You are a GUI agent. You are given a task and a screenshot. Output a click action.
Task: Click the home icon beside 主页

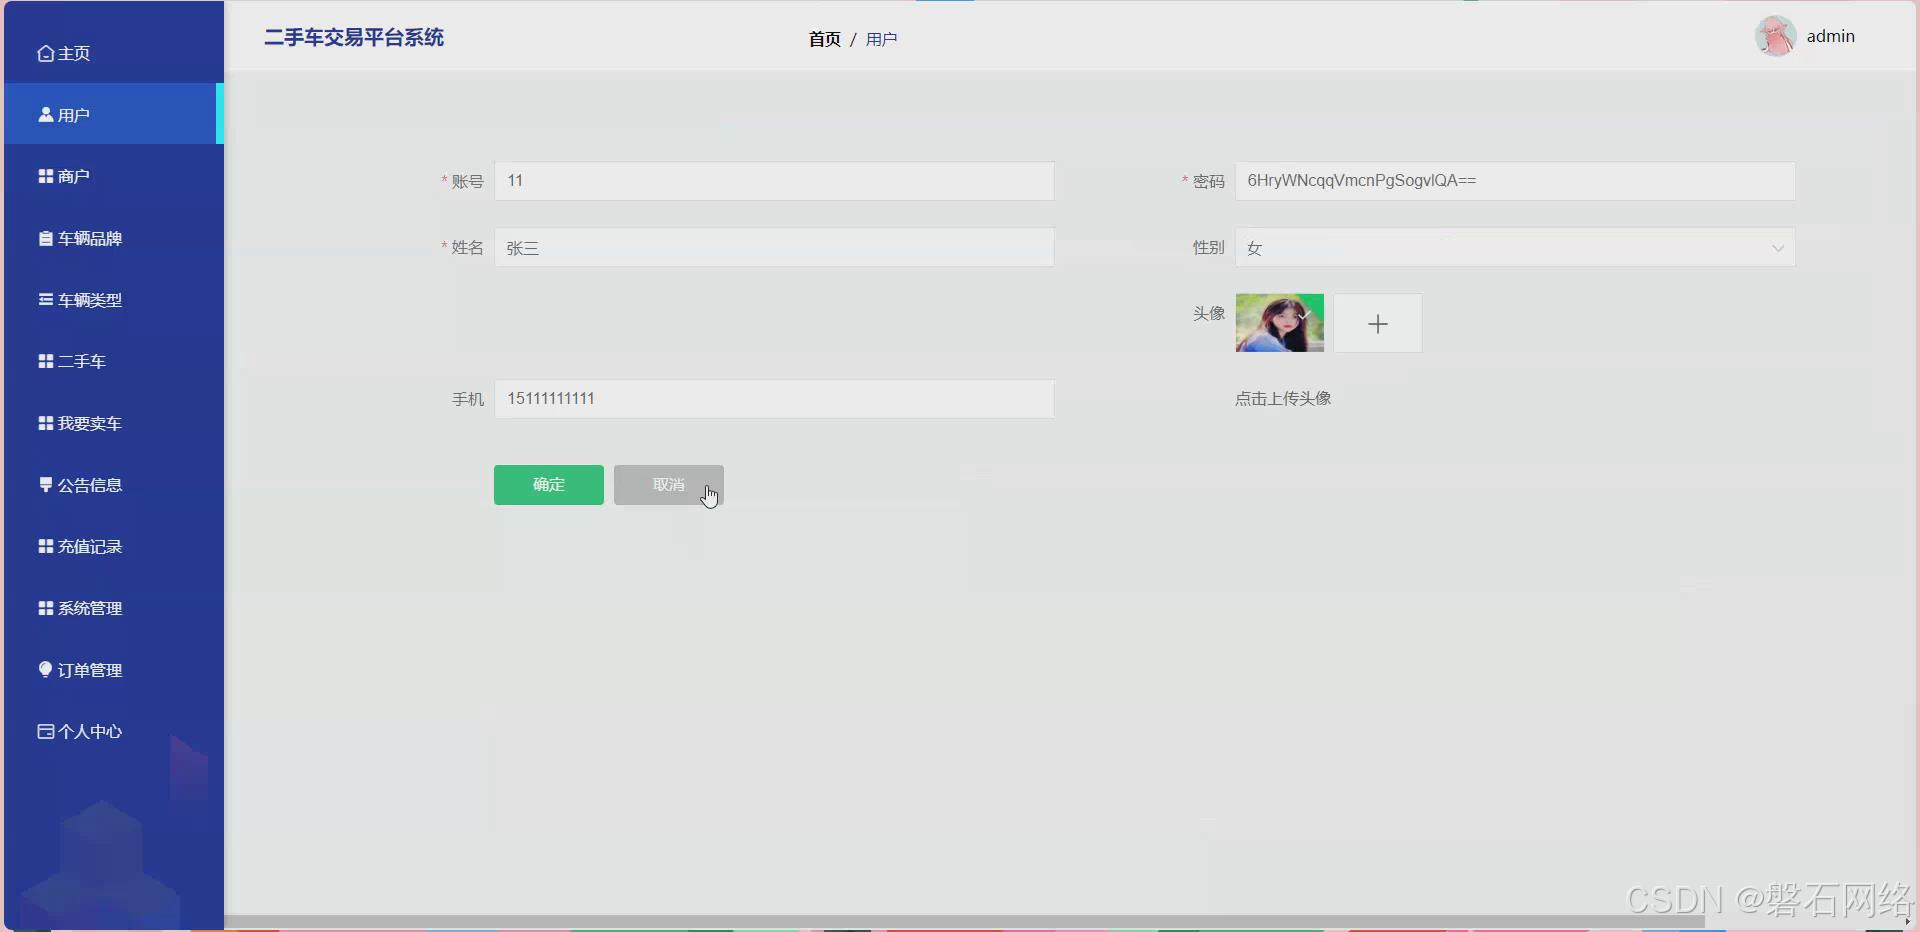[x=46, y=54]
